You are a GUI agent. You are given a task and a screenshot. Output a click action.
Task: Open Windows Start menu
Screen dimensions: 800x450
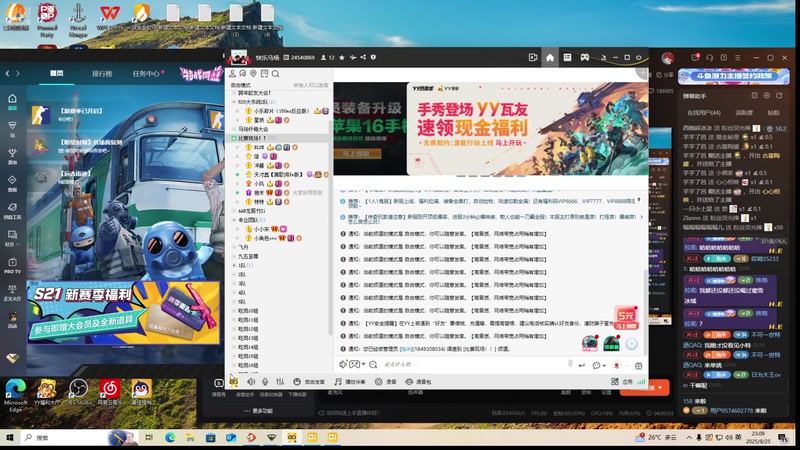point(9,438)
